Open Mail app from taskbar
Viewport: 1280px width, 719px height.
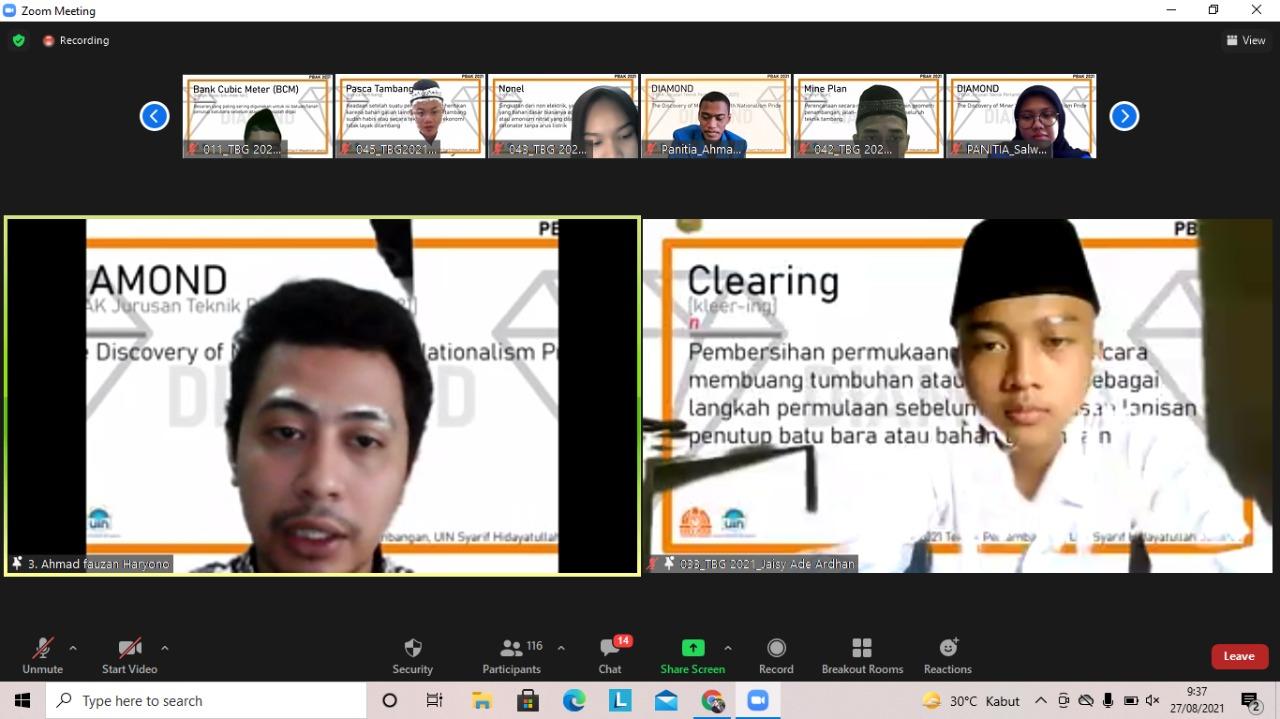[666, 701]
